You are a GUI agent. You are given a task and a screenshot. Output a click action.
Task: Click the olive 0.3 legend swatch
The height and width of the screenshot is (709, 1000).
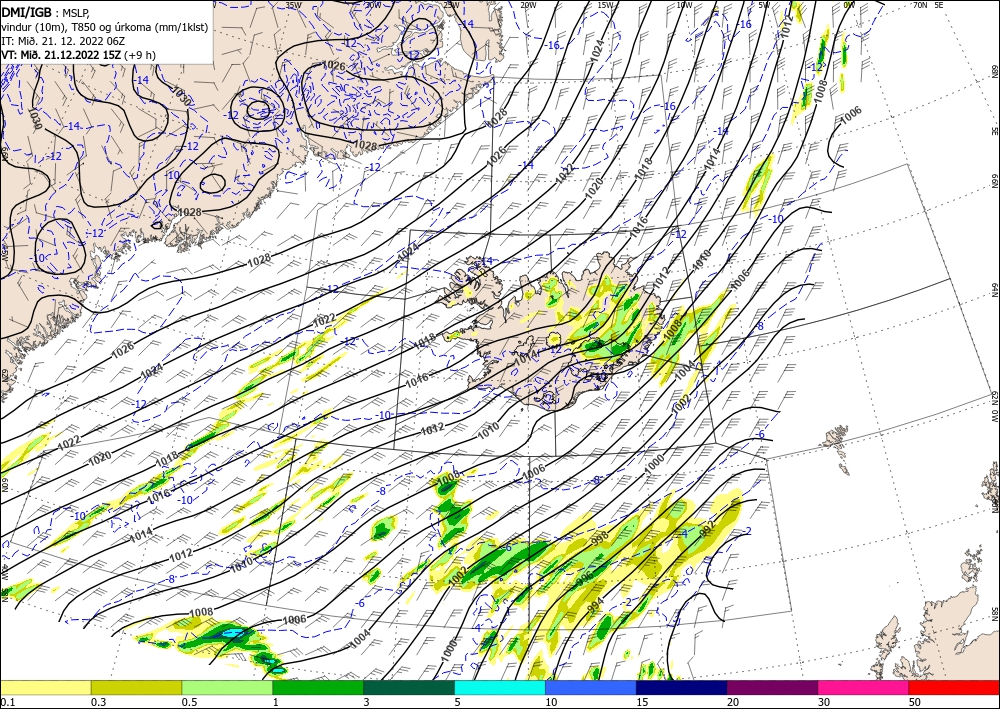[136, 687]
